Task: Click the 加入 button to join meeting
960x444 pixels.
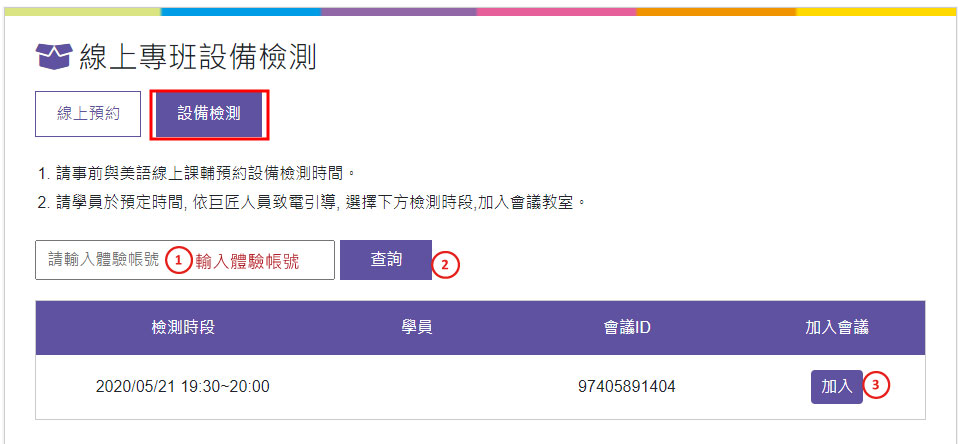Action: (x=836, y=386)
